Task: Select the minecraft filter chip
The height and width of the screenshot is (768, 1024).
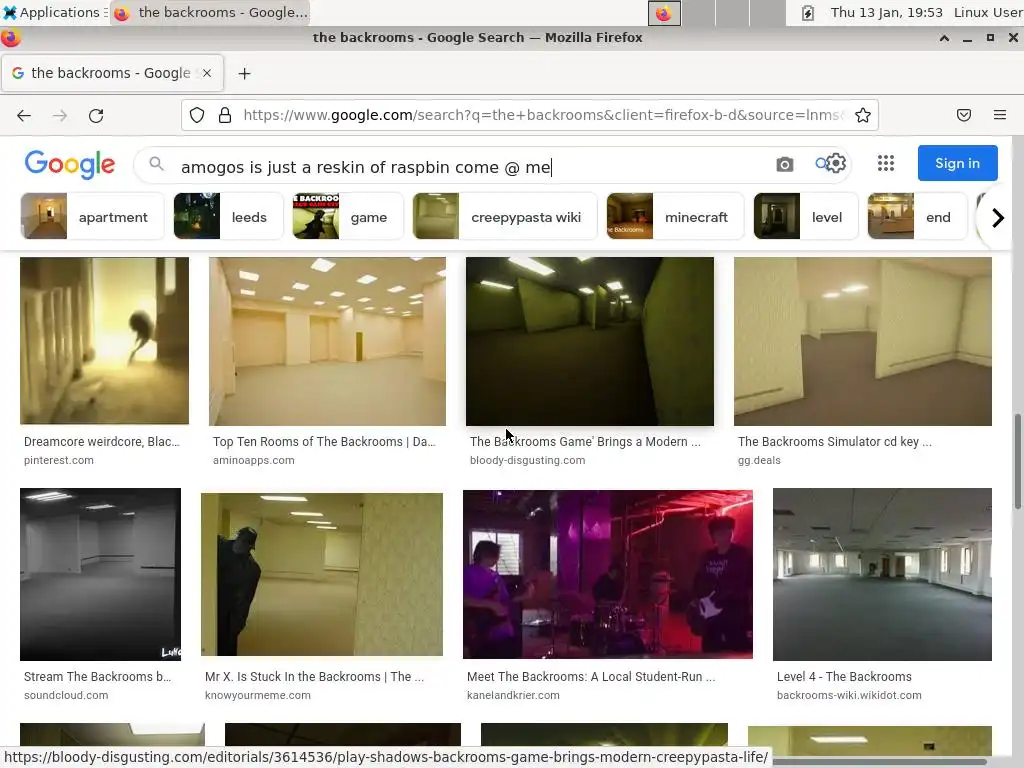Action: coord(675,216)
